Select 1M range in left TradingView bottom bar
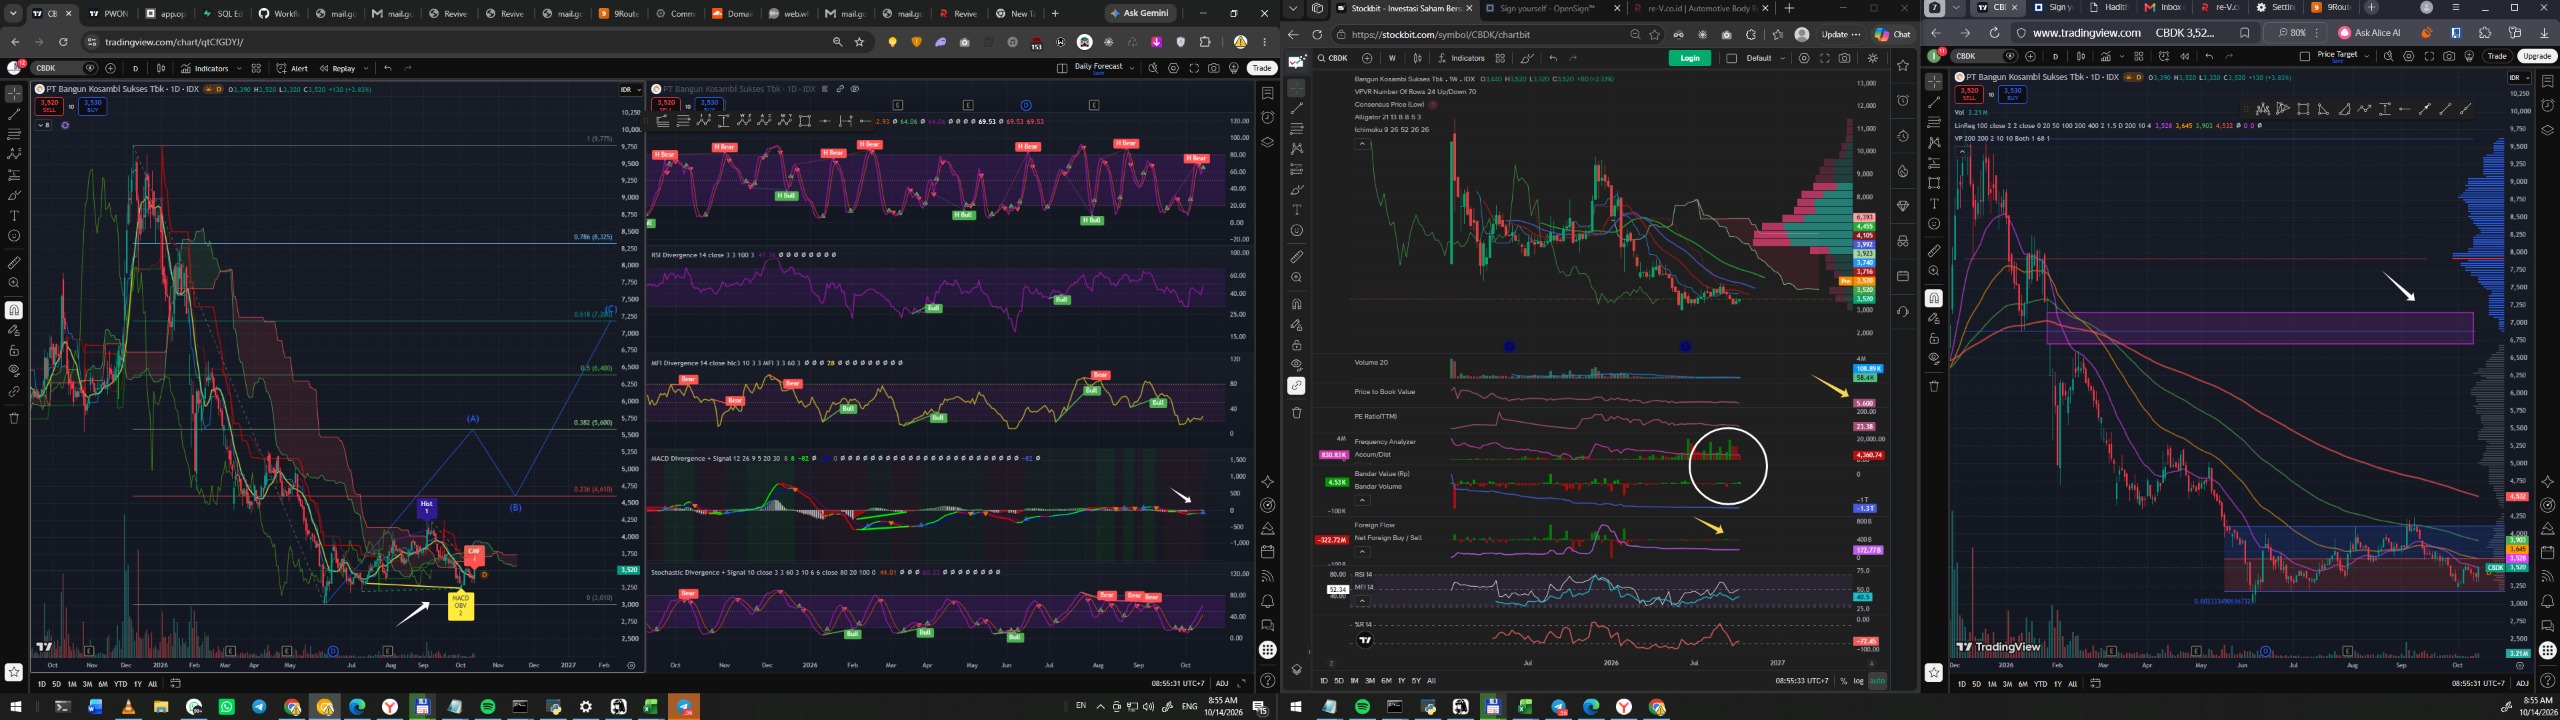 click(71, 684)
